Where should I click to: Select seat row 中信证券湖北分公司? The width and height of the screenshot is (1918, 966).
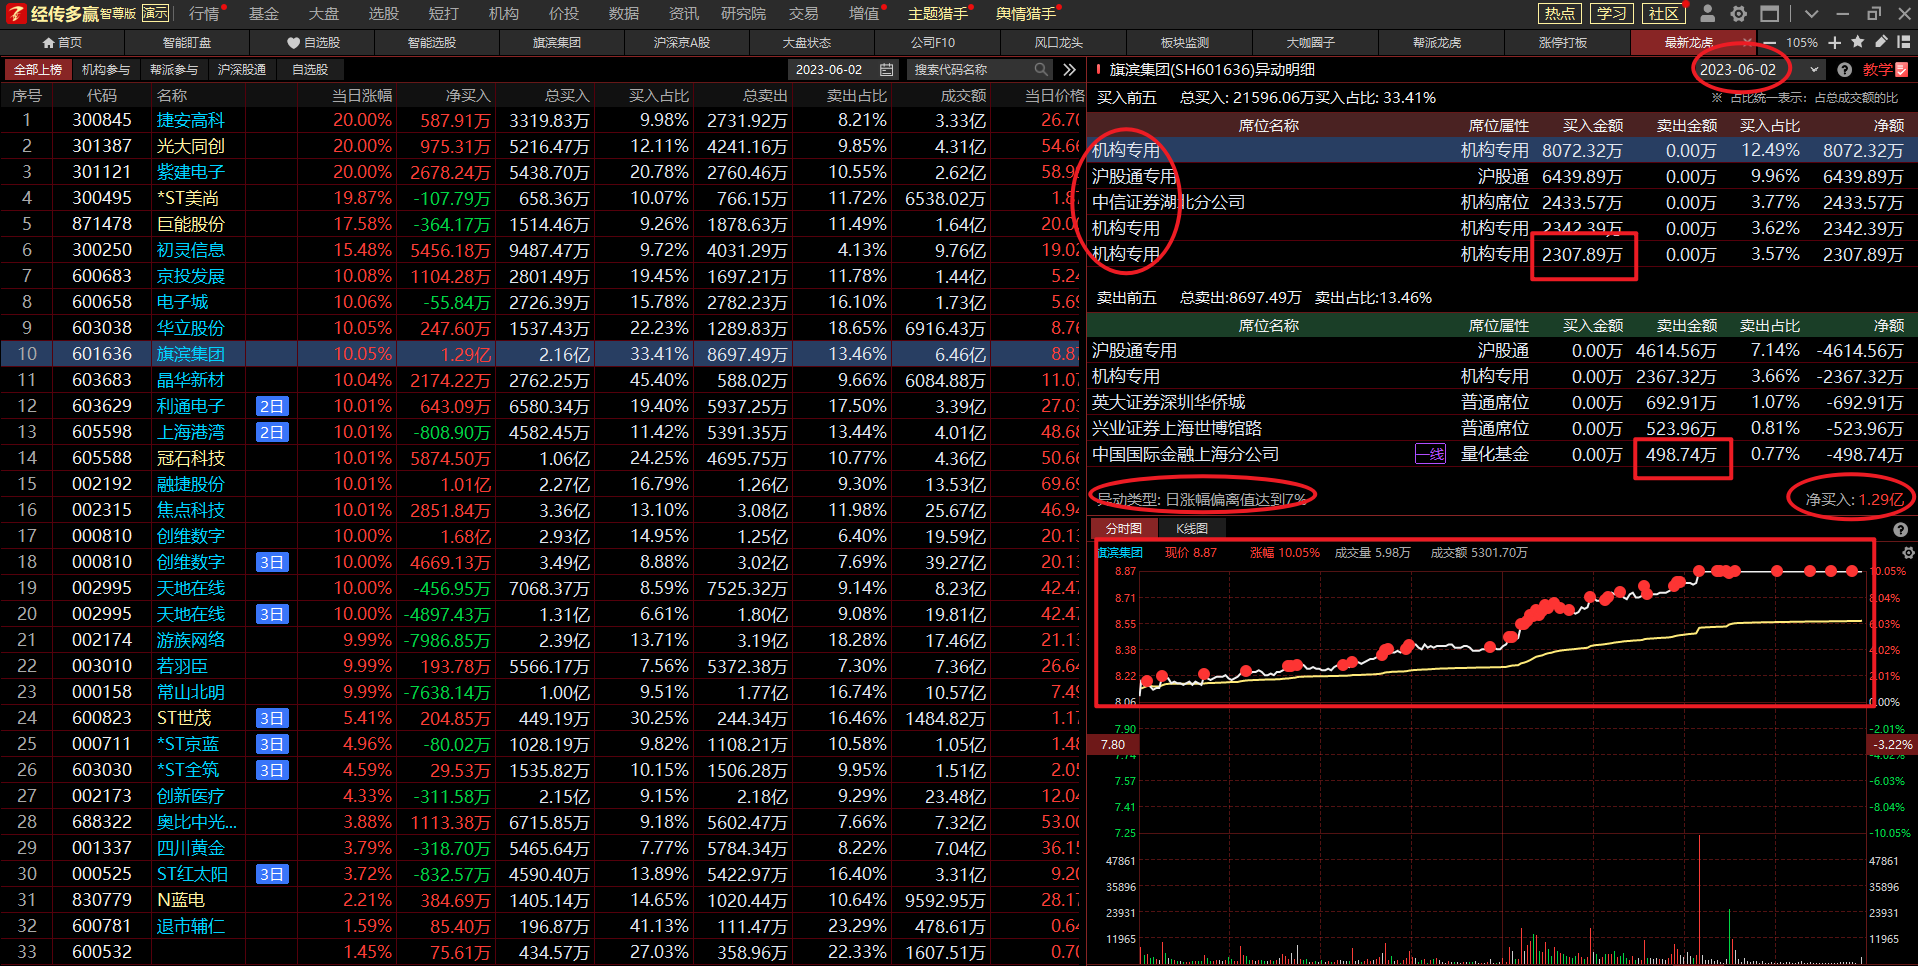1502,202
